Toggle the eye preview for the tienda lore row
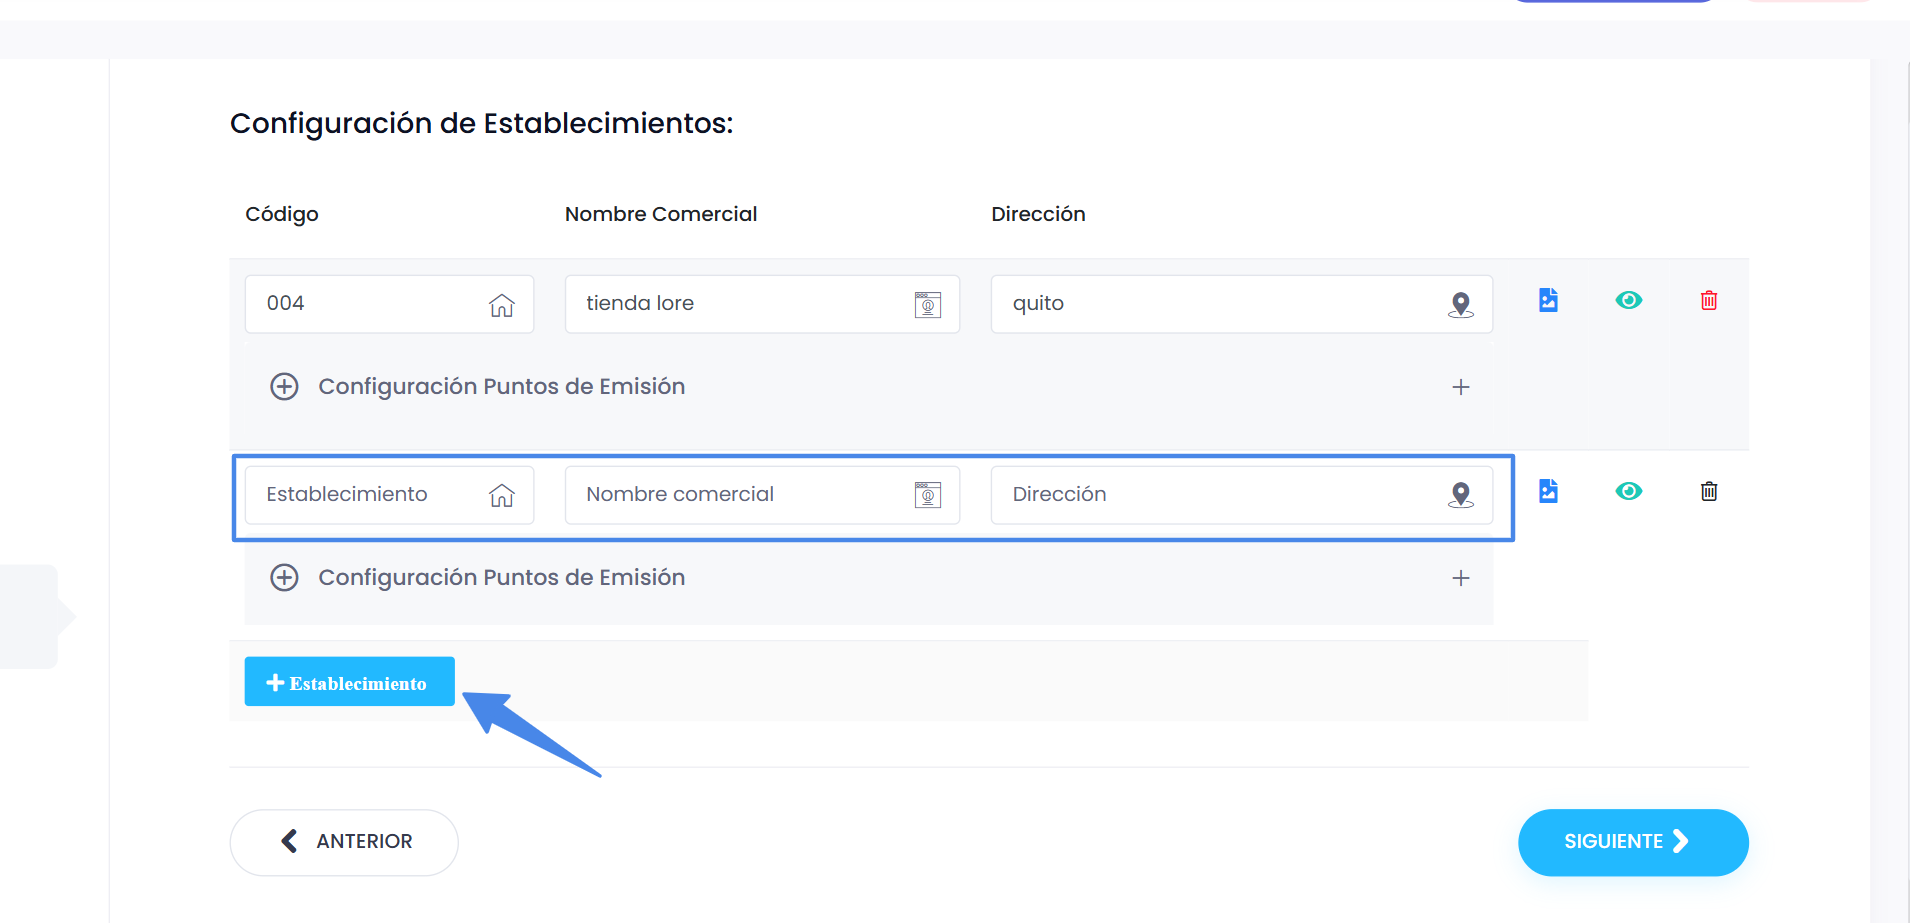 [x=1629, y=299]
